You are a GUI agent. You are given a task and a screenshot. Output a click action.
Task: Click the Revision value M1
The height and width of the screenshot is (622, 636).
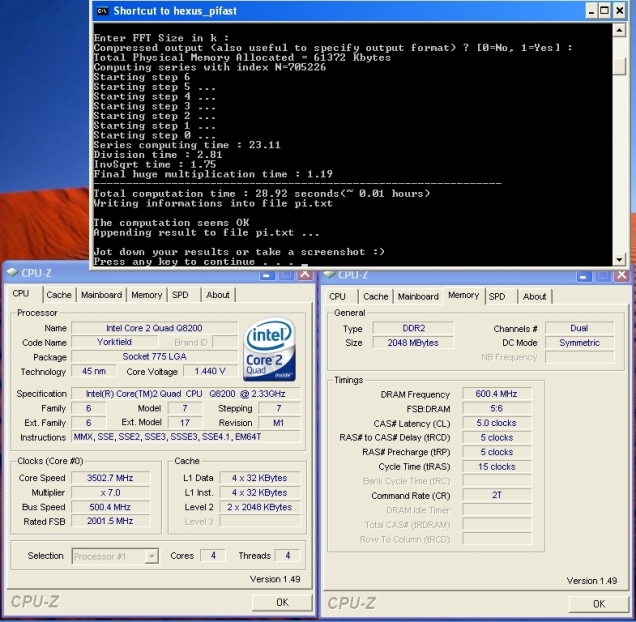pyautogui.click(x=279, y=423)
